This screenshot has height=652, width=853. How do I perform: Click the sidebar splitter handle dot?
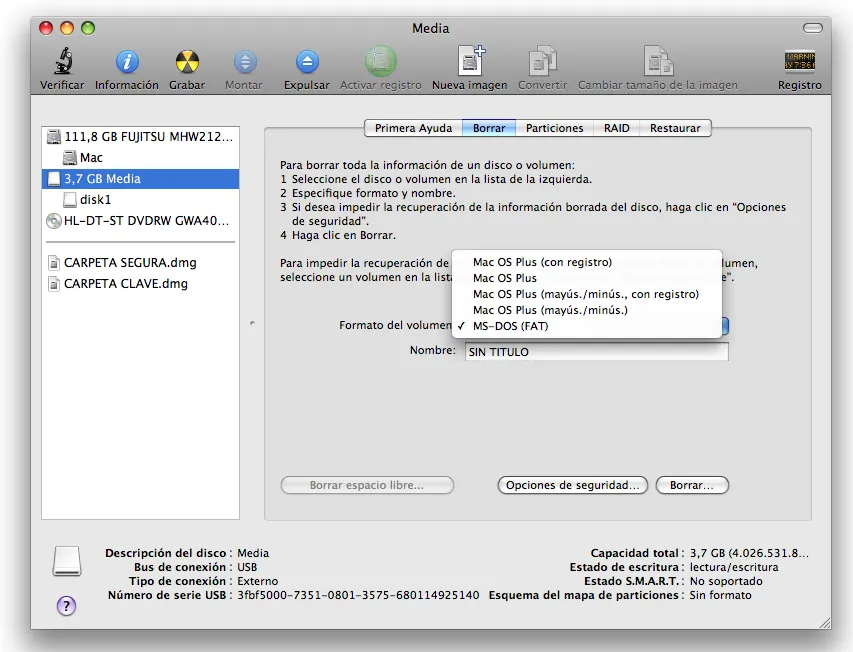[252, 324]
